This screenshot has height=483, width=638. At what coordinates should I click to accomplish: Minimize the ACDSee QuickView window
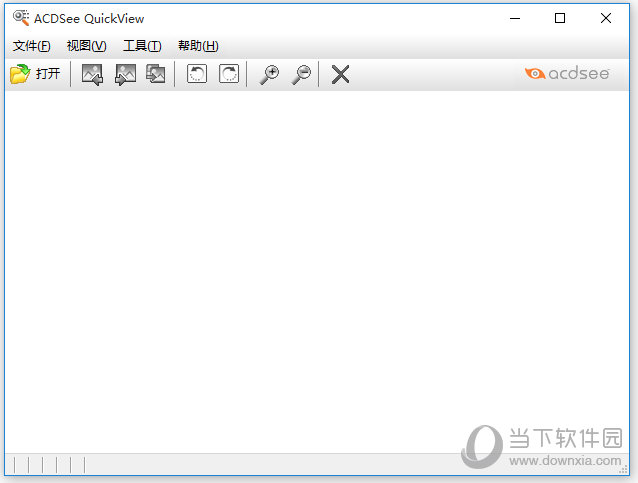515,18
